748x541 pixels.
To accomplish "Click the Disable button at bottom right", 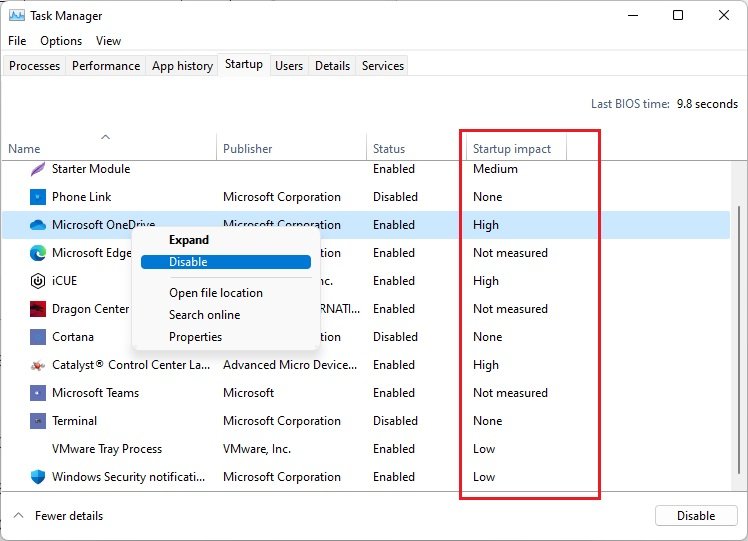I will (696, 515).
